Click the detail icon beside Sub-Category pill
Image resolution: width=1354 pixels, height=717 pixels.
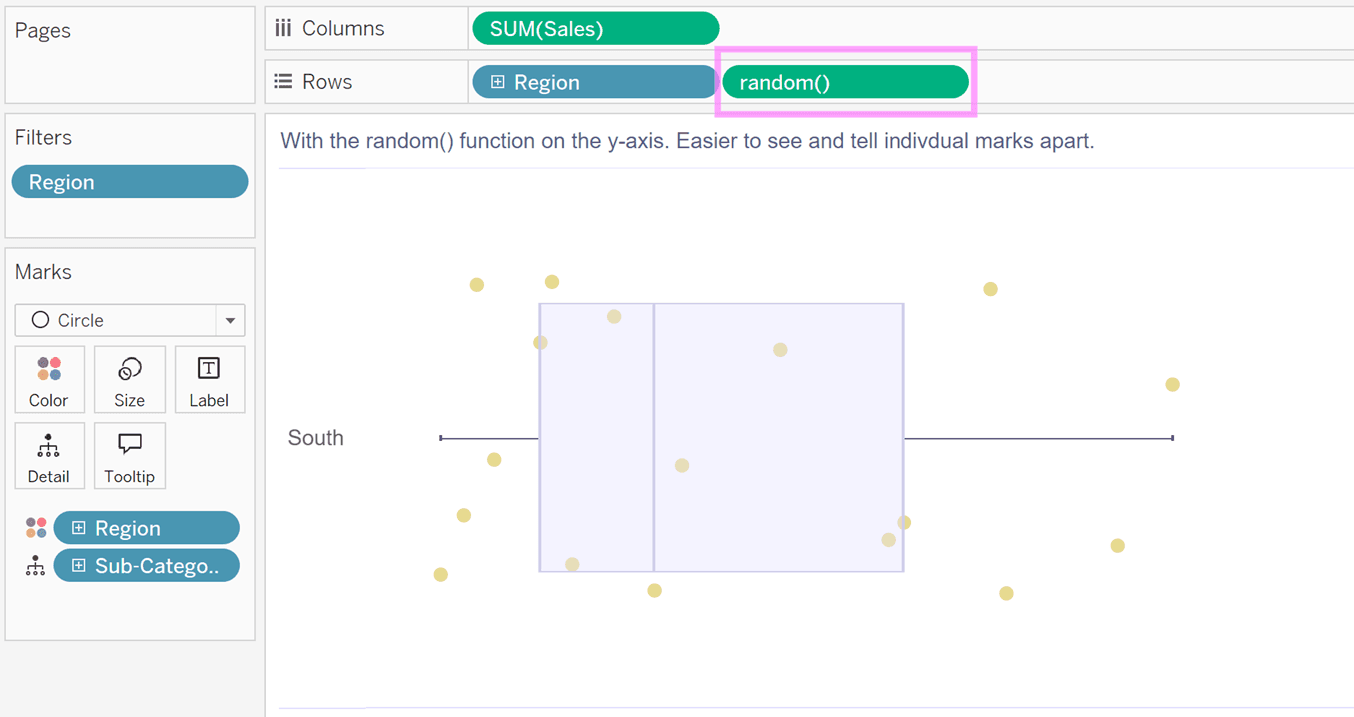[x=36, y=566]
